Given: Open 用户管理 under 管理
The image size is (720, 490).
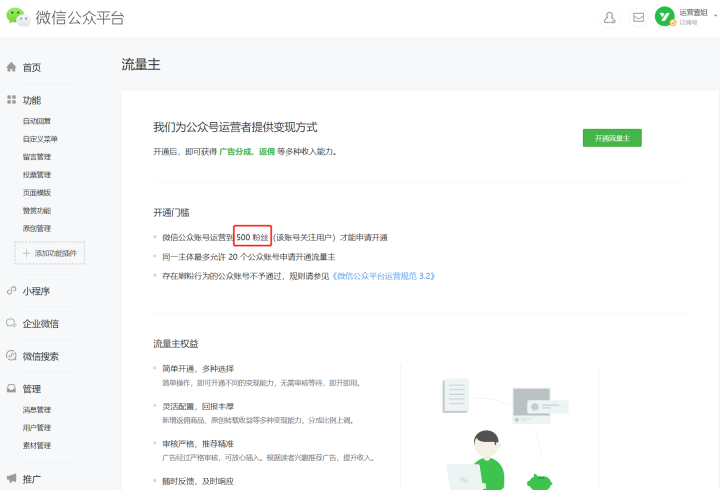Looking at the screenshot, I should tap(37, 428).
